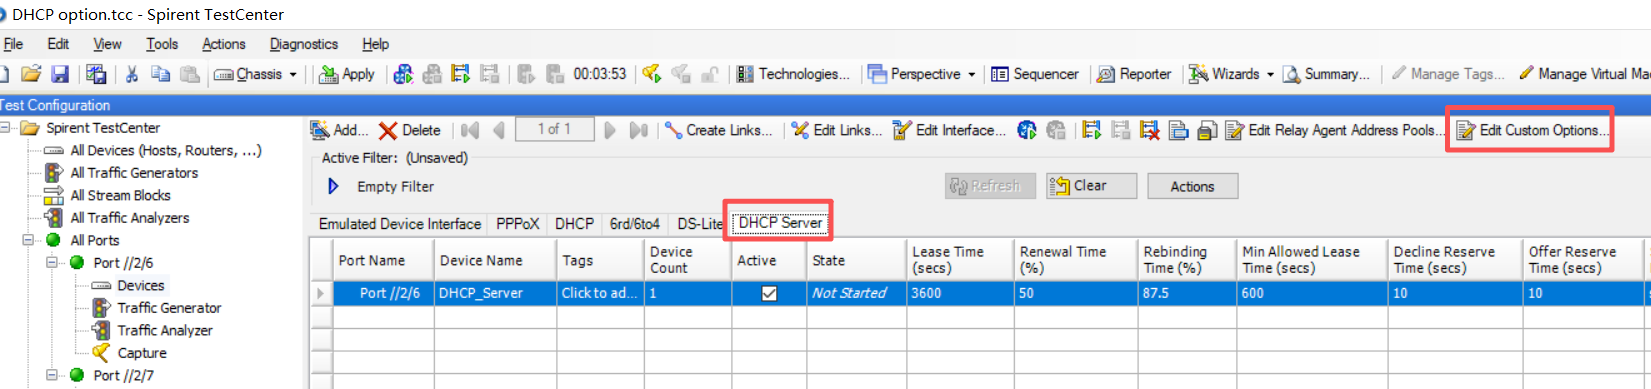The image size is (1651, 389).
Task: Add a new device
Action: pos(339,130)
